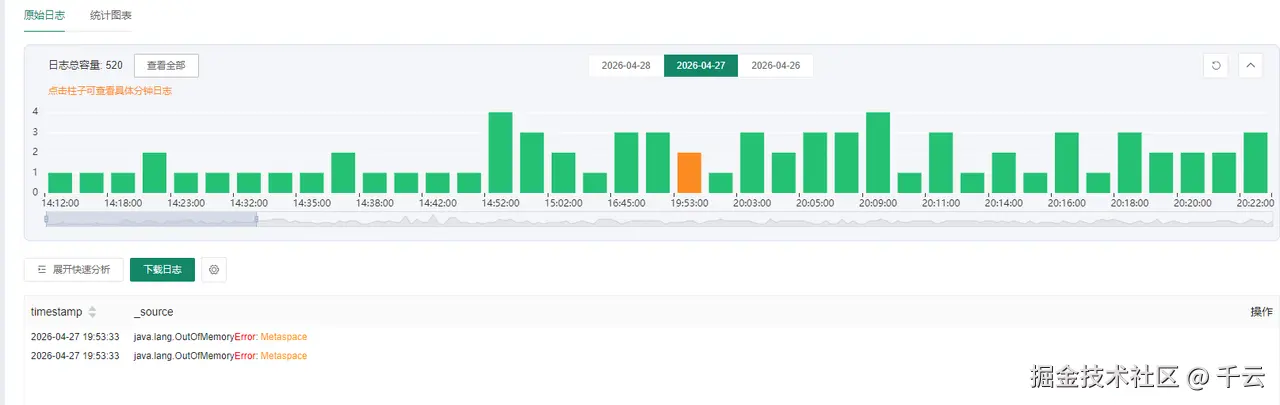Open log column settings gear icon
Screen dimensions: 1280x405
[x=214, y=270]
